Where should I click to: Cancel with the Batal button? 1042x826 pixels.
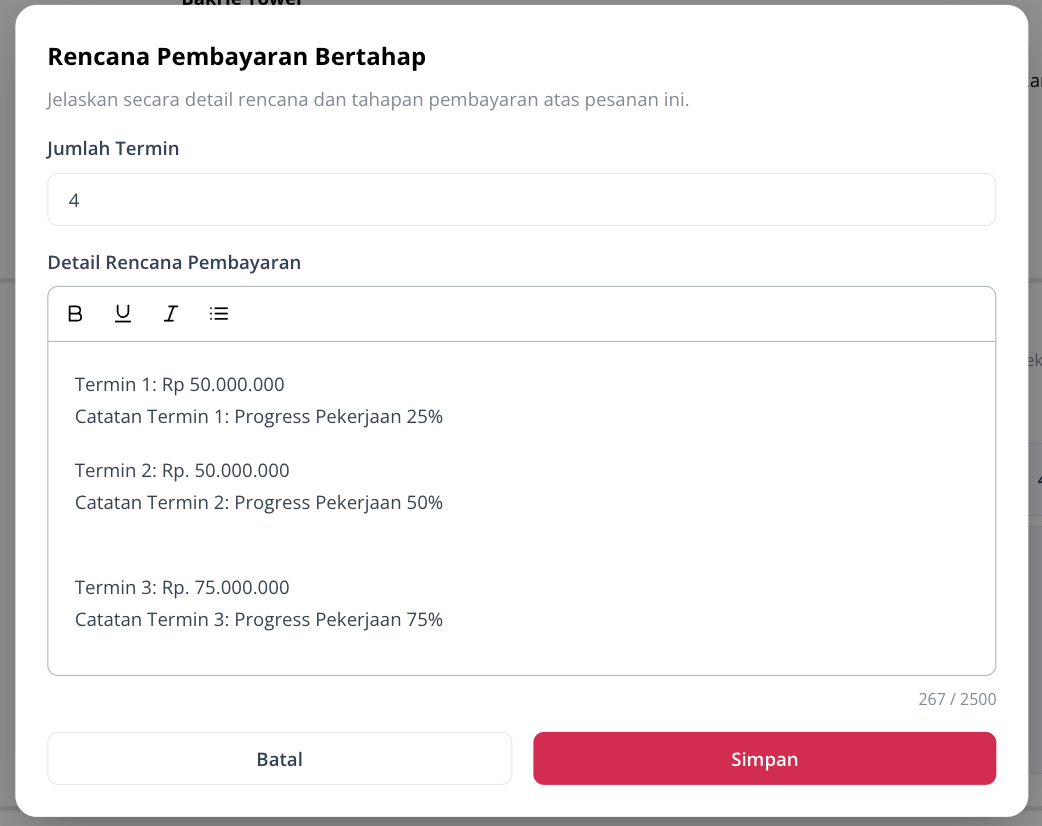pyautogui.click(x=280, y=758)
